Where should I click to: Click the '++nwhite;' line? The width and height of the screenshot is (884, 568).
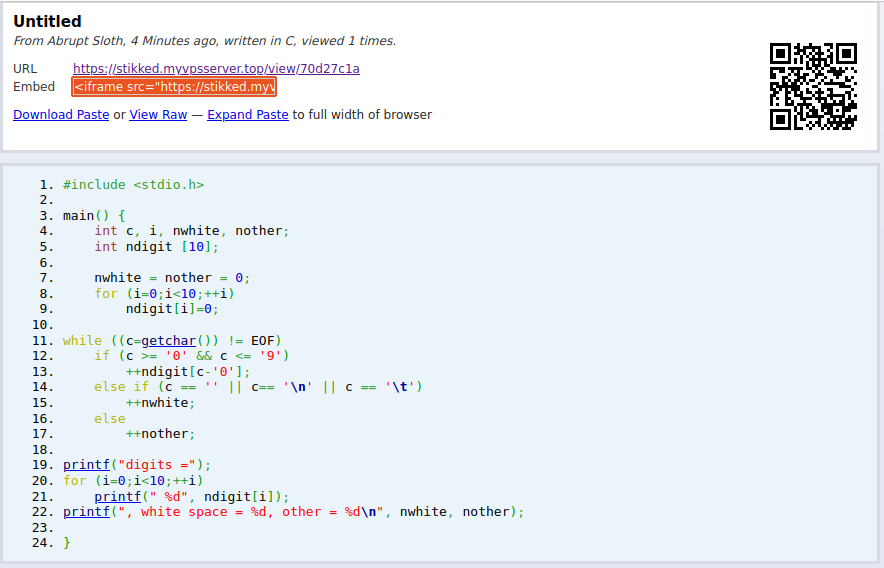[160, 403]
